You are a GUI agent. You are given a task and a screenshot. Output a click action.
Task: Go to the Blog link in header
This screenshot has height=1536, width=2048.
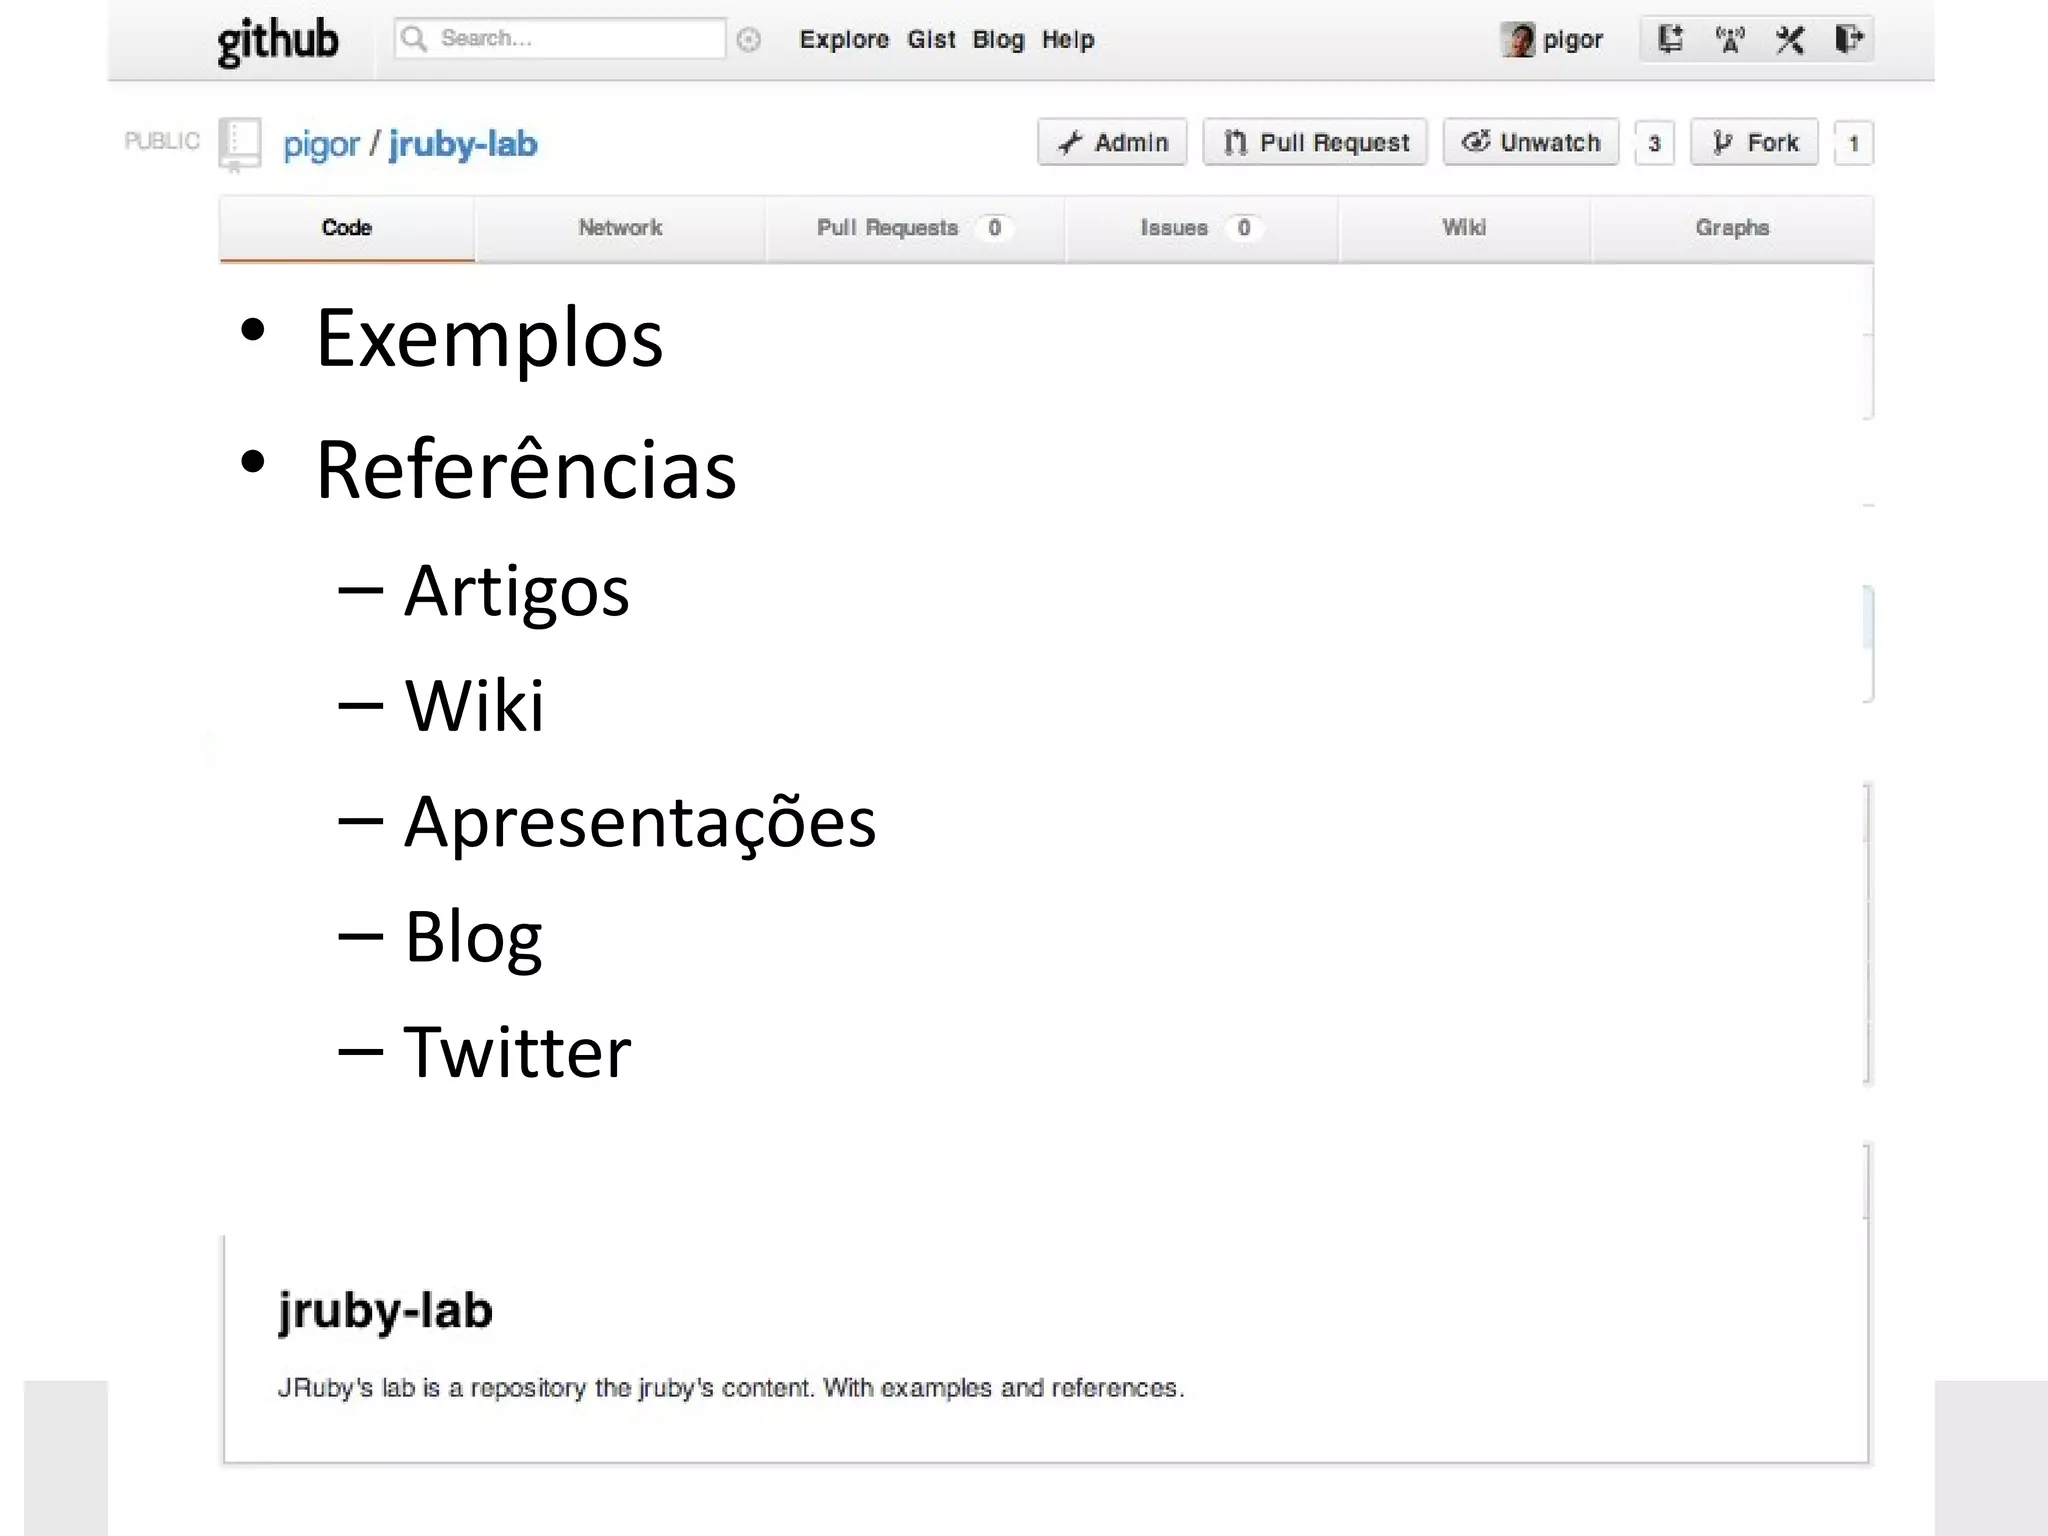tap(998, 40)
